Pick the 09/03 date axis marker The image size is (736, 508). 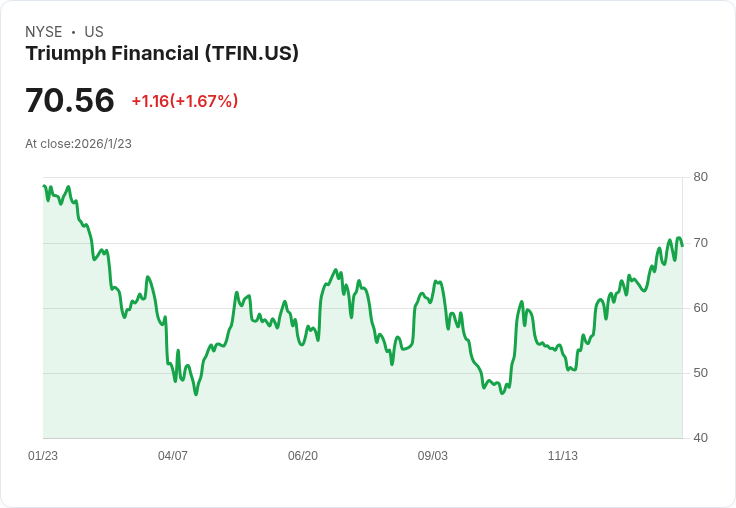433,456
